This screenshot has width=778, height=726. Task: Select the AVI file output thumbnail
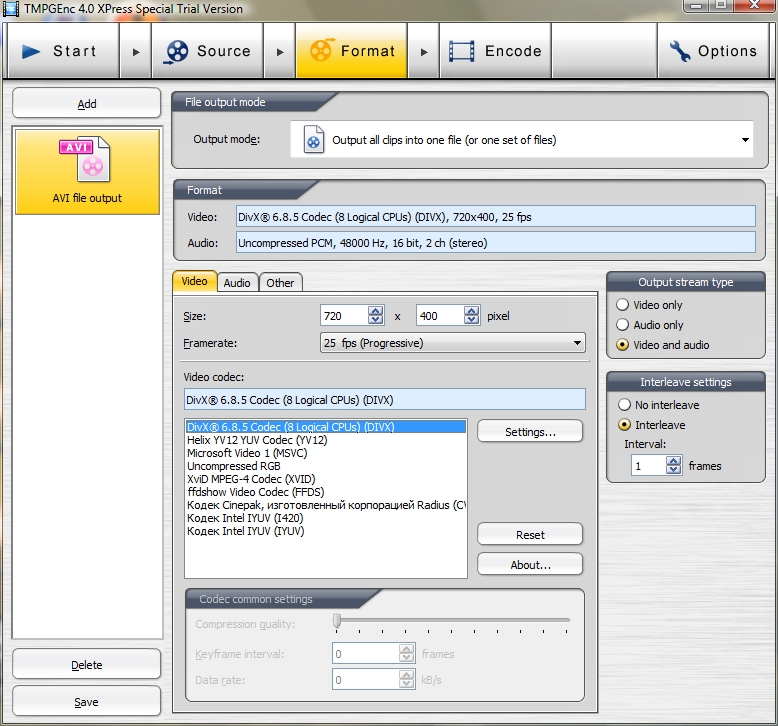click(87, 172)
